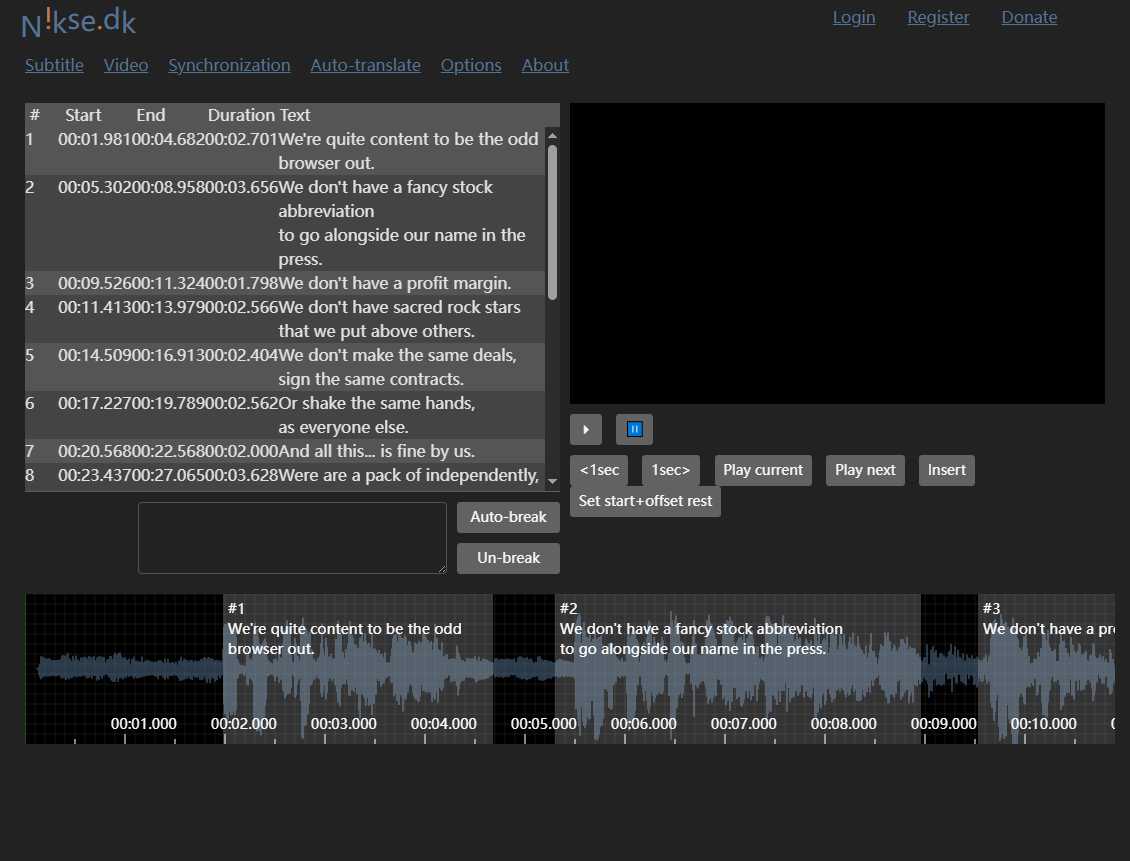Go to the Donate page link
This screenshot has height=861, width=1130.
point(1029,17)
